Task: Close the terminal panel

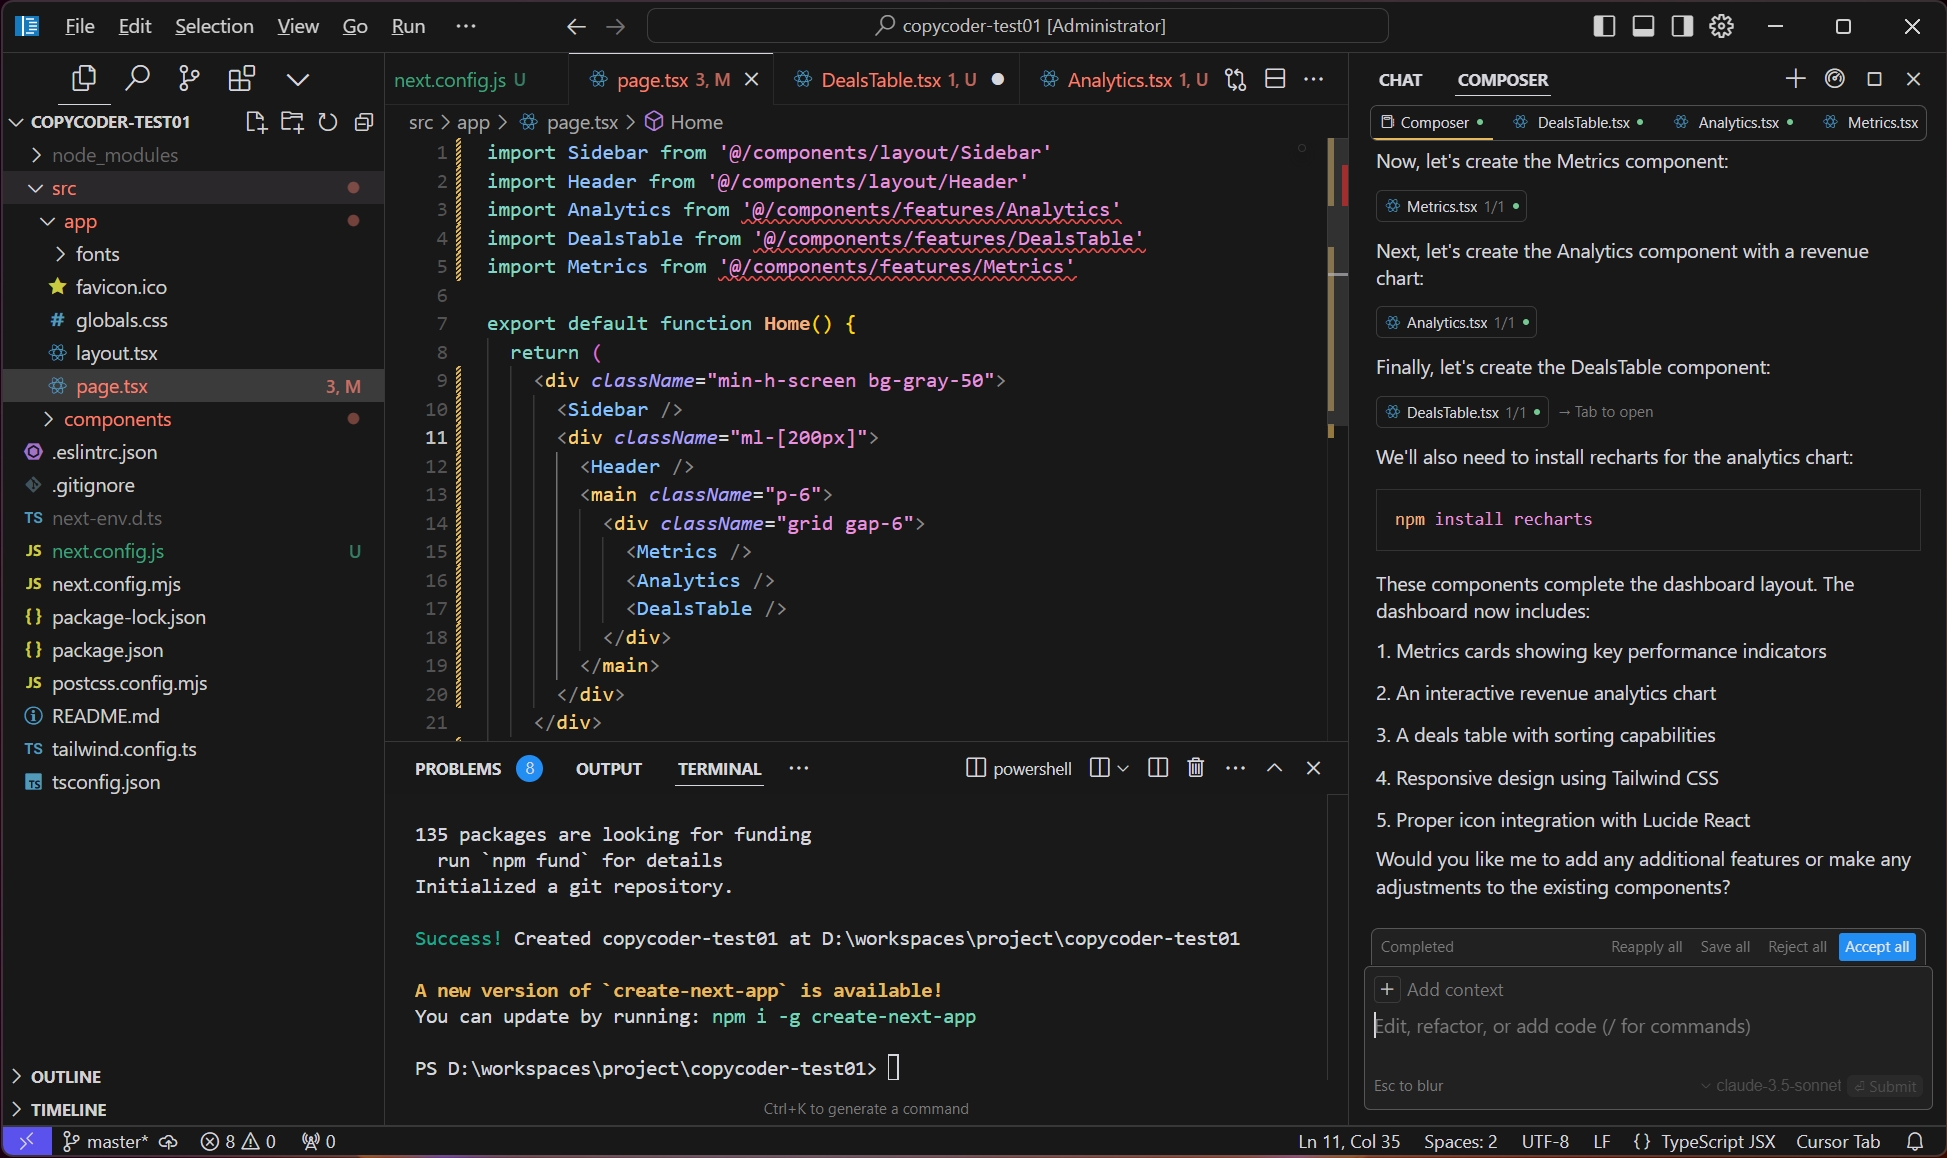Action: 1314,768
